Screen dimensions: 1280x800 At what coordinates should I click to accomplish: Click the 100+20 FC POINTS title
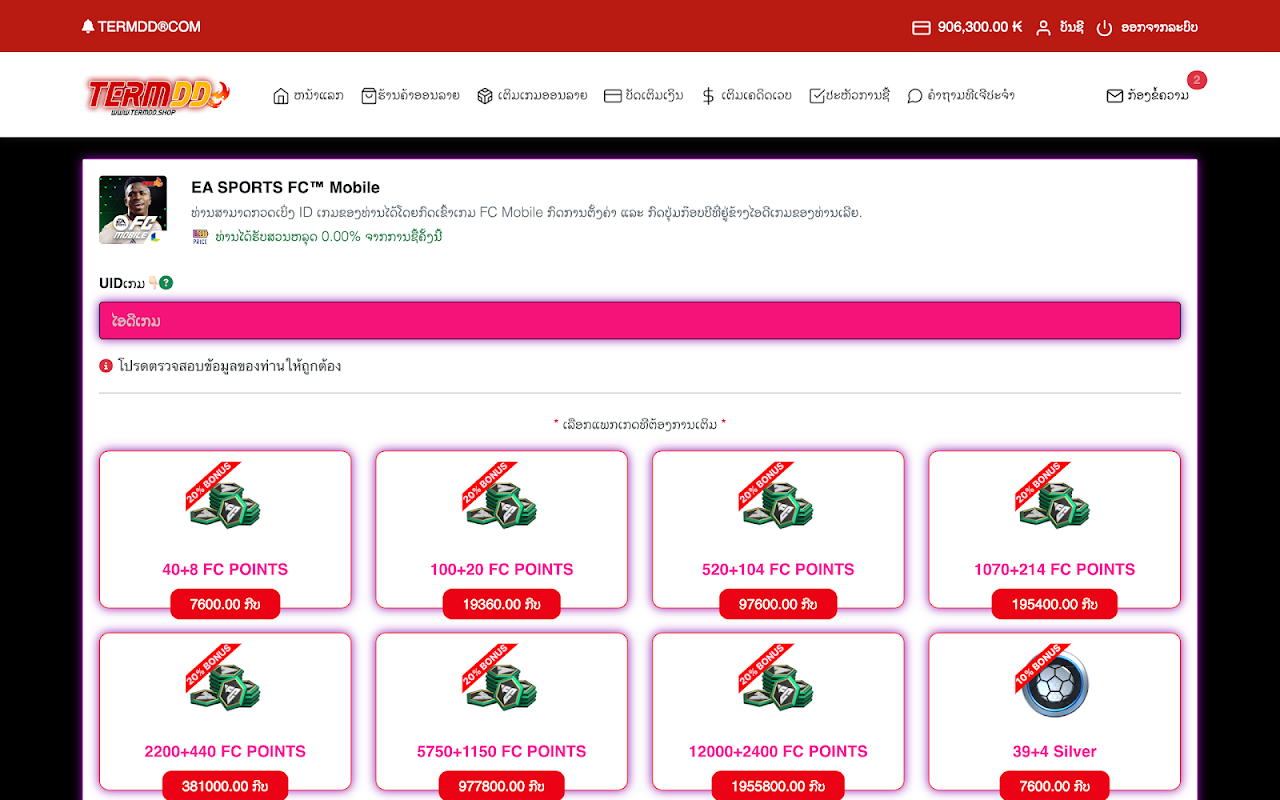pos(501,569)
